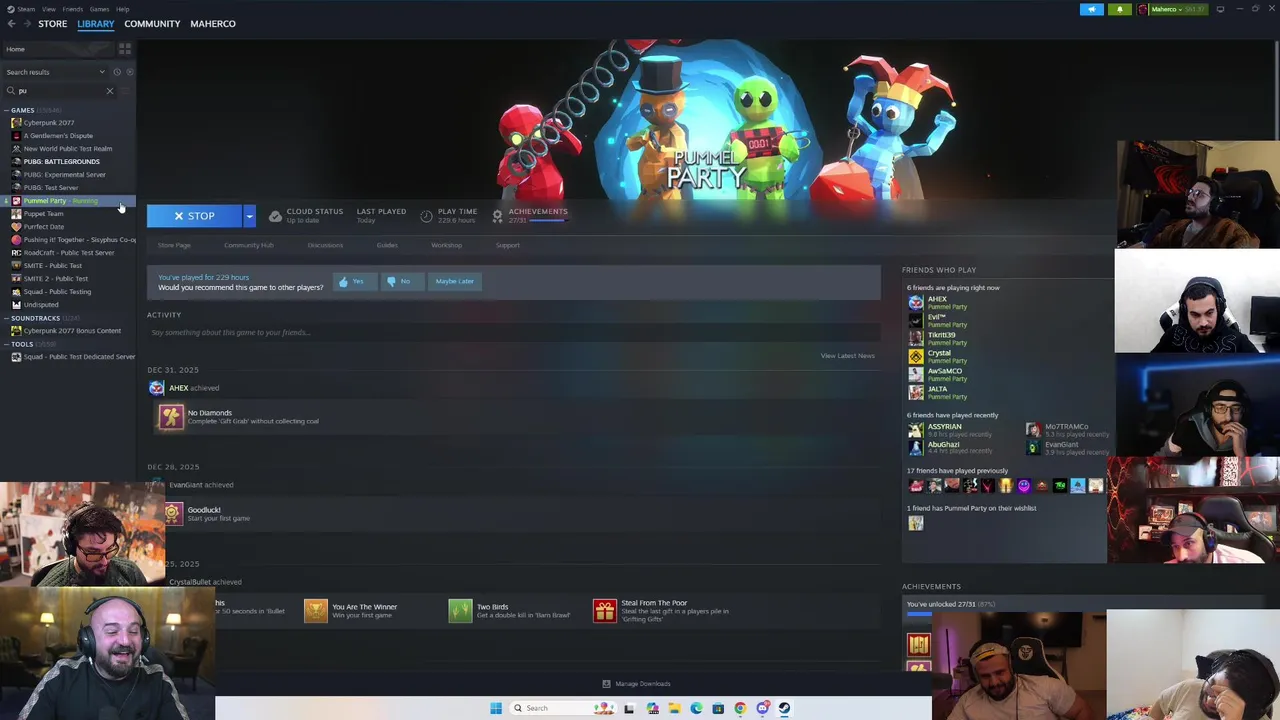Open Manage Downloads at the bottom
This screenshot has width=1280, height=720.
point(636,684)
